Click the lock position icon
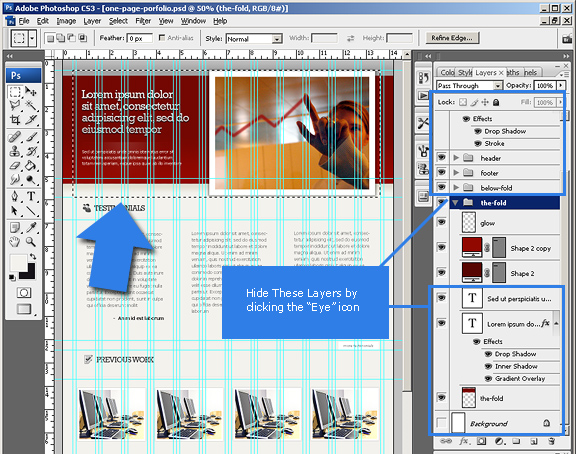 [x=485, y=102]
